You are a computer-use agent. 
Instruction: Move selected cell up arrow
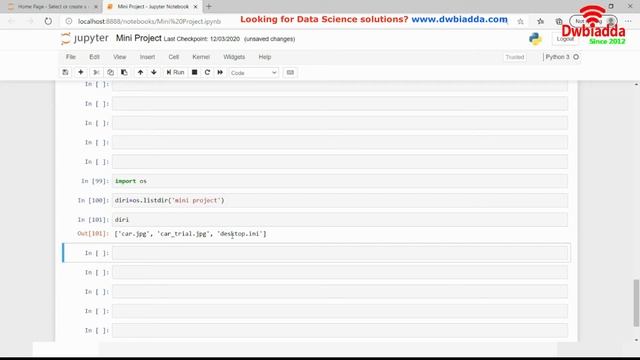[140, 72]
